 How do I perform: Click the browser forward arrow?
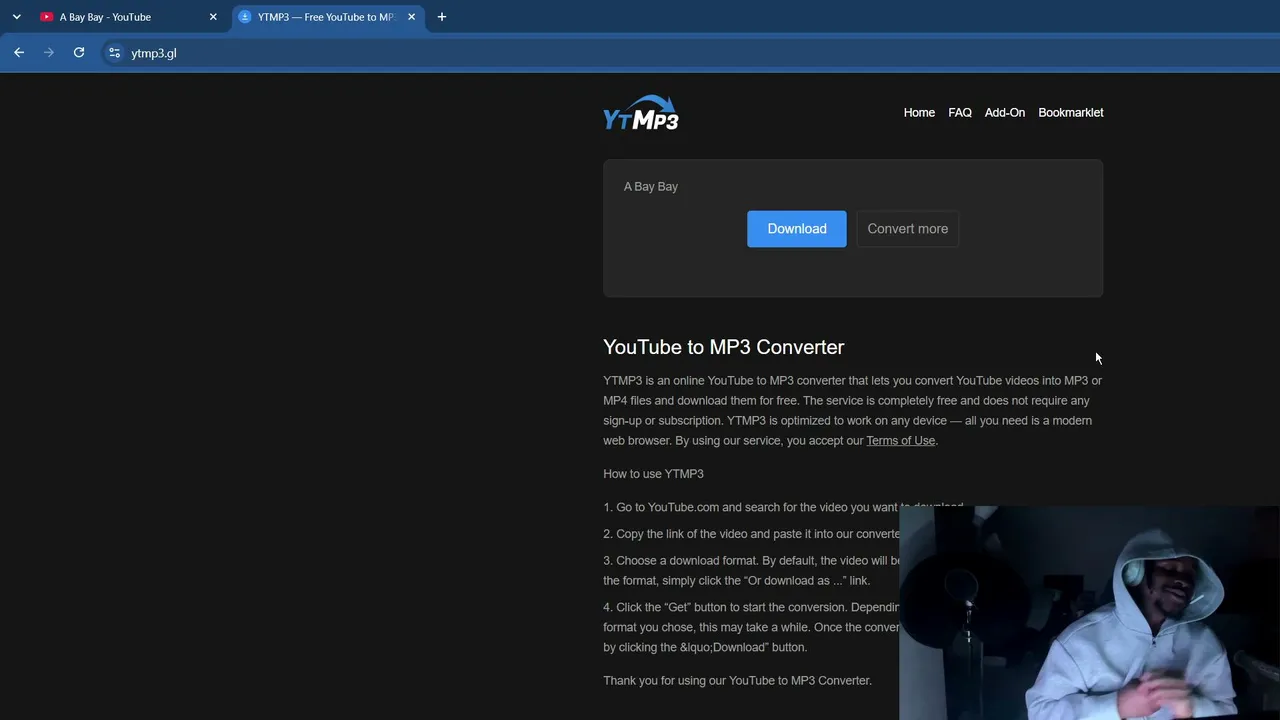[x=49, y=53]
